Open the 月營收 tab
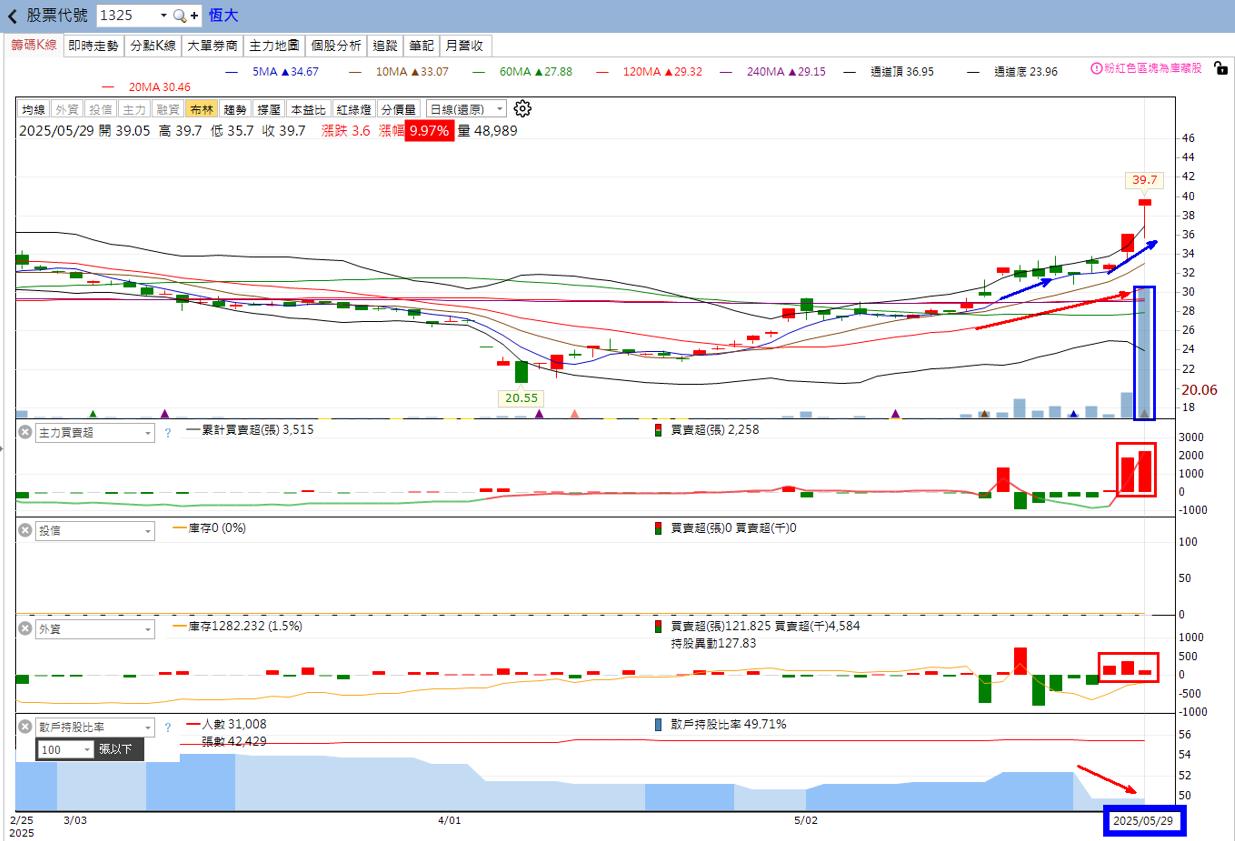 tap(465, 46)
